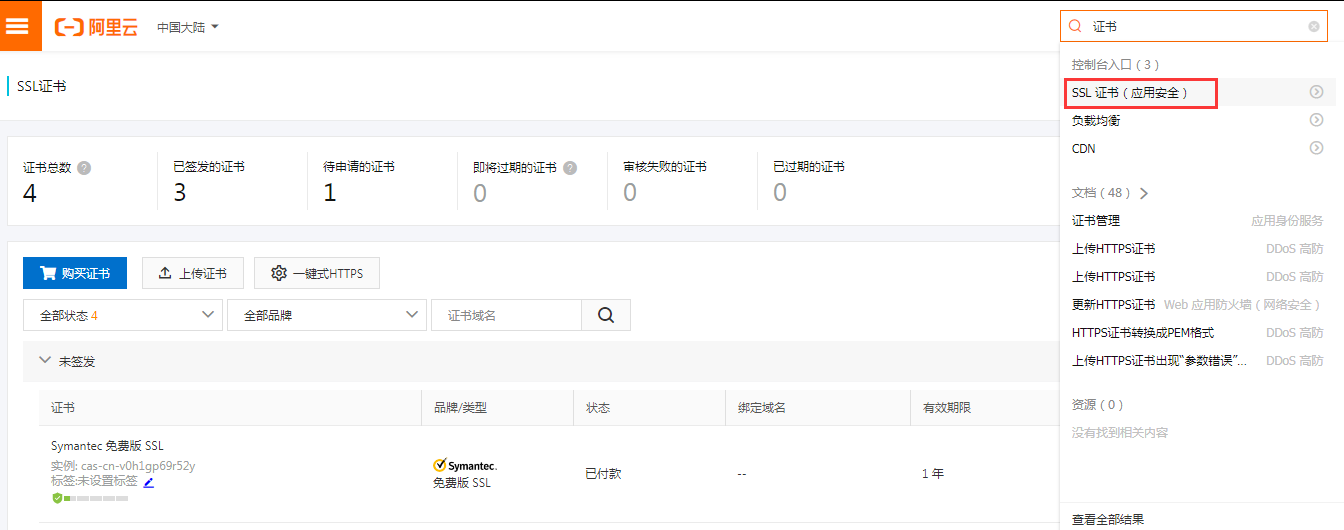Viewport: 1344px width, 530px height.
Task: Click the 已签发的证书 count of 3
Action: (x=180, y=193)
